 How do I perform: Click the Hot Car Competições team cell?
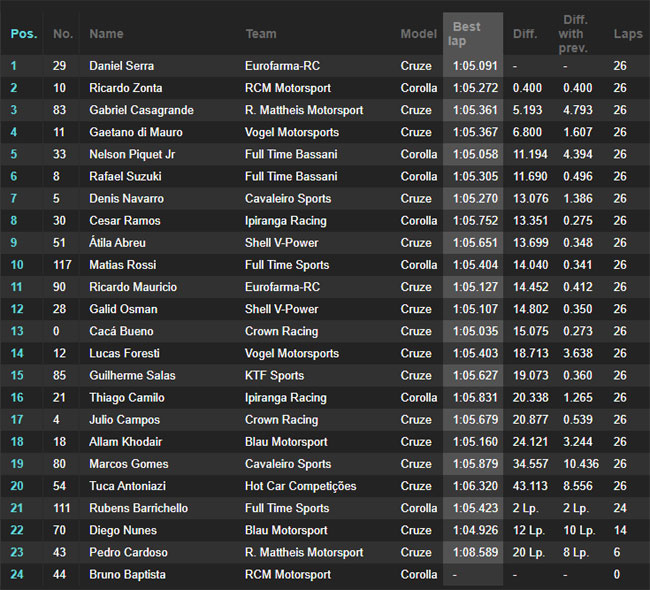[x=301, y=486]
